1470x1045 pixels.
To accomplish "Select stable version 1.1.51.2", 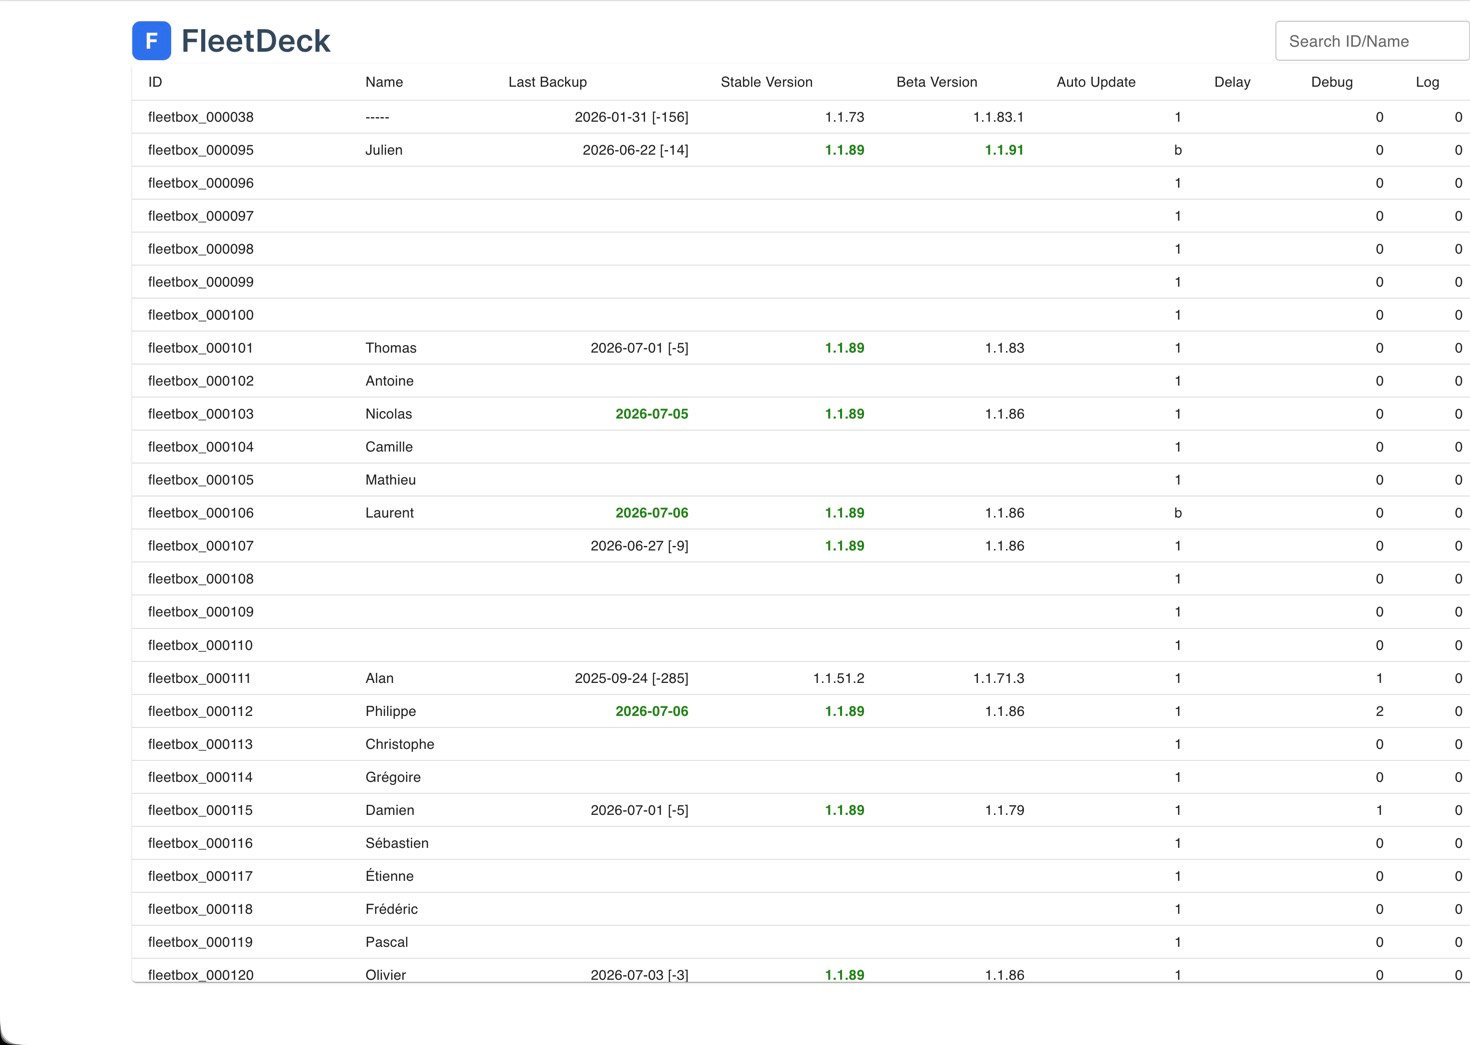I will tap(838, 678).
